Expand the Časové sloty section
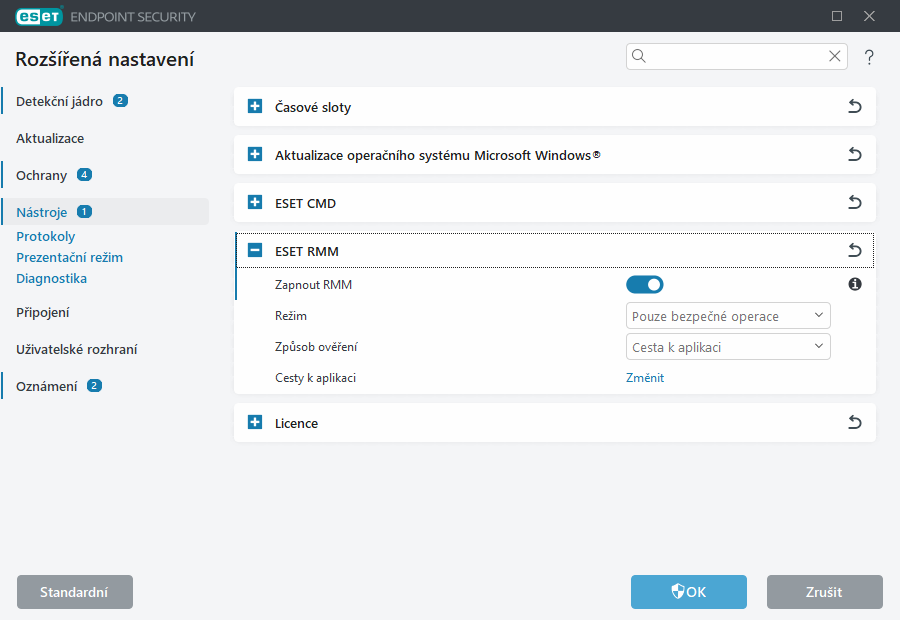 (254, 106)
